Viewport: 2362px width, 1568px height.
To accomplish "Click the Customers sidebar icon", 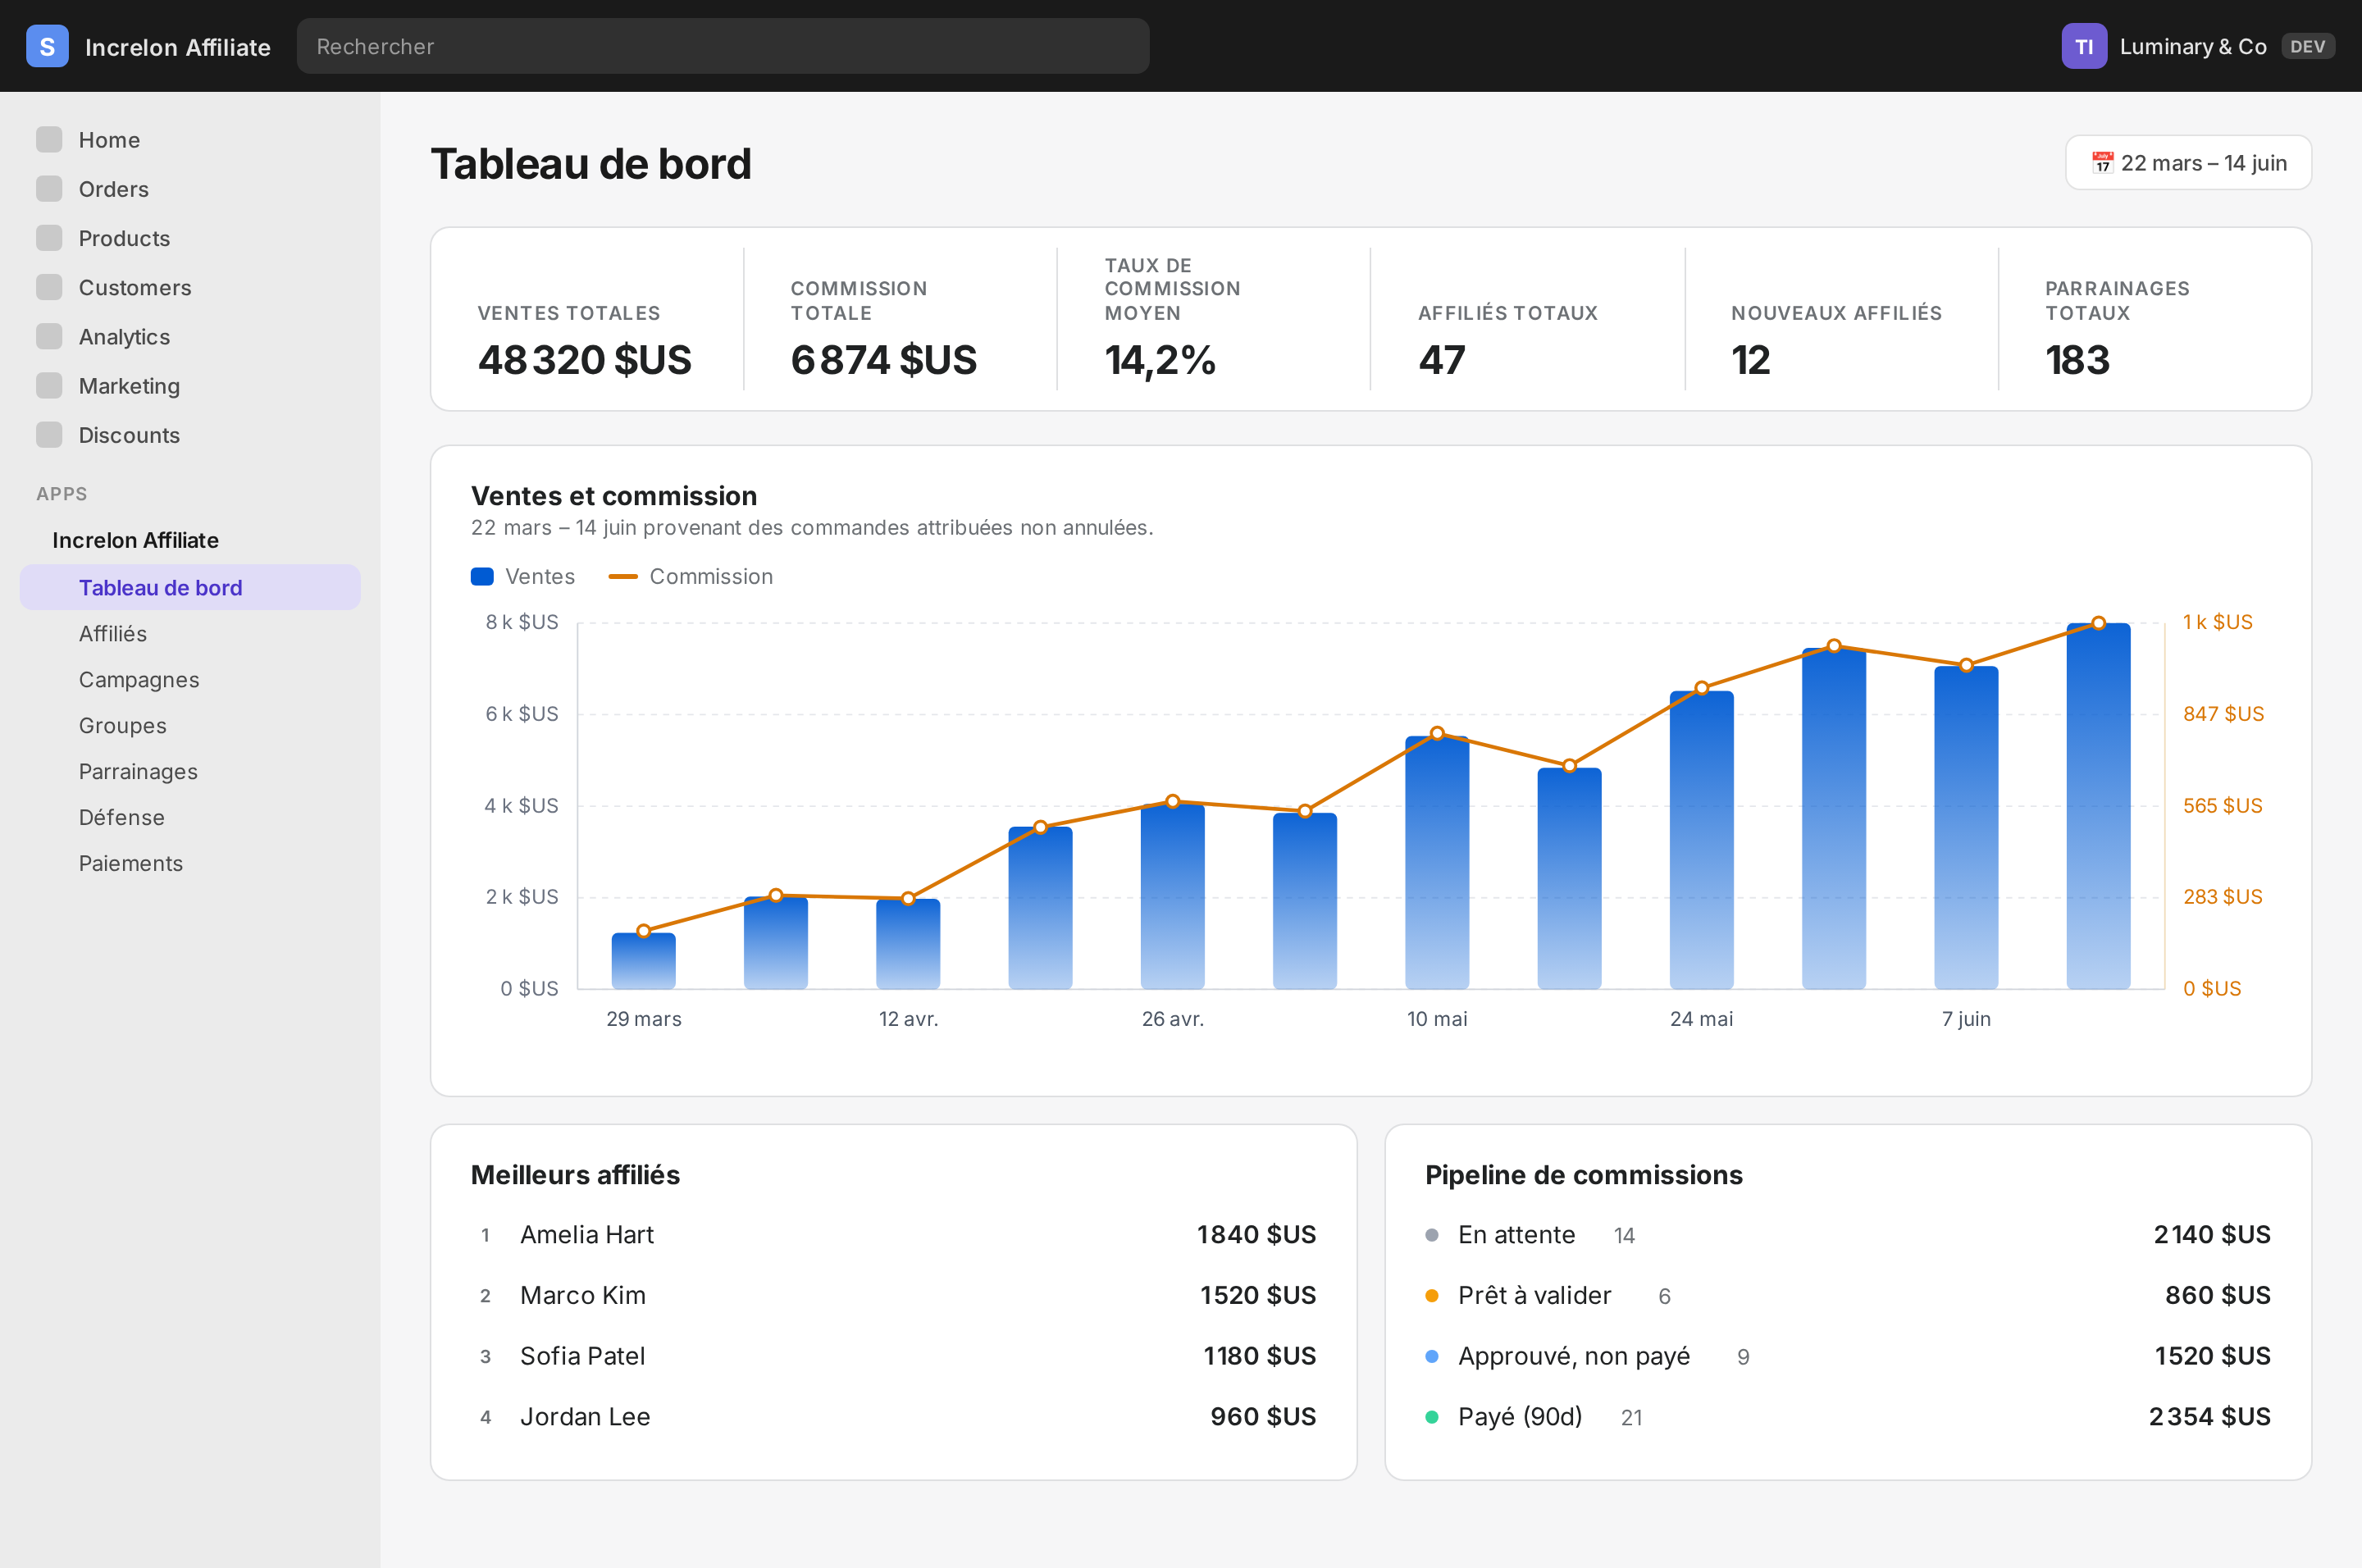I will click(x=49, y=287).
